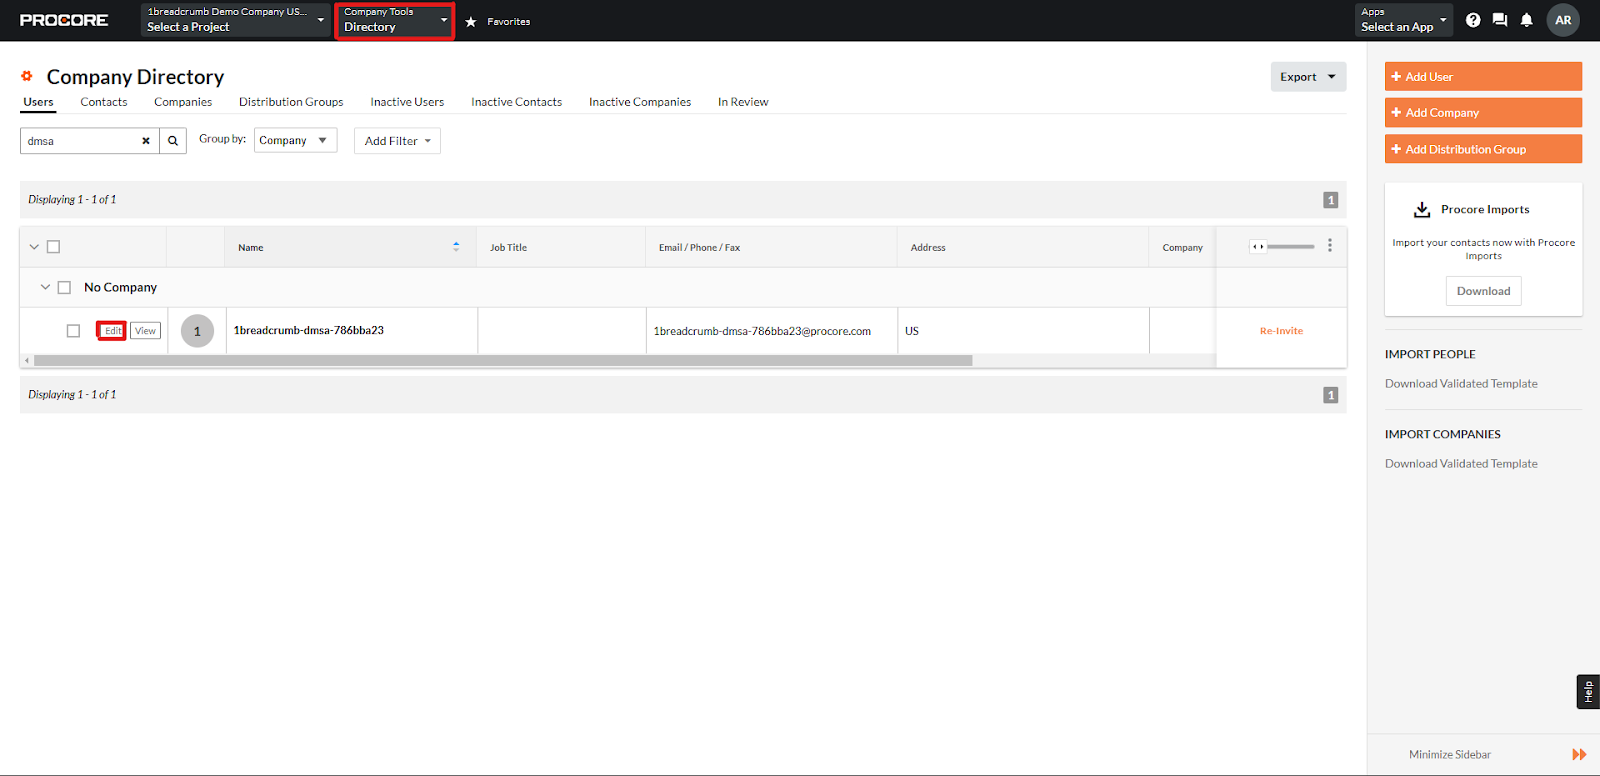Click the user avatar circle labeled 1

tap(197, 331)
